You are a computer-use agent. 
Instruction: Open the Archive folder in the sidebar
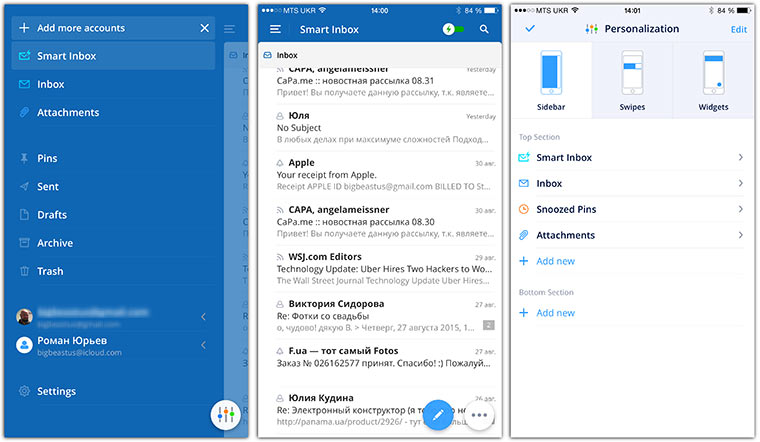click(x=113, y=243)
